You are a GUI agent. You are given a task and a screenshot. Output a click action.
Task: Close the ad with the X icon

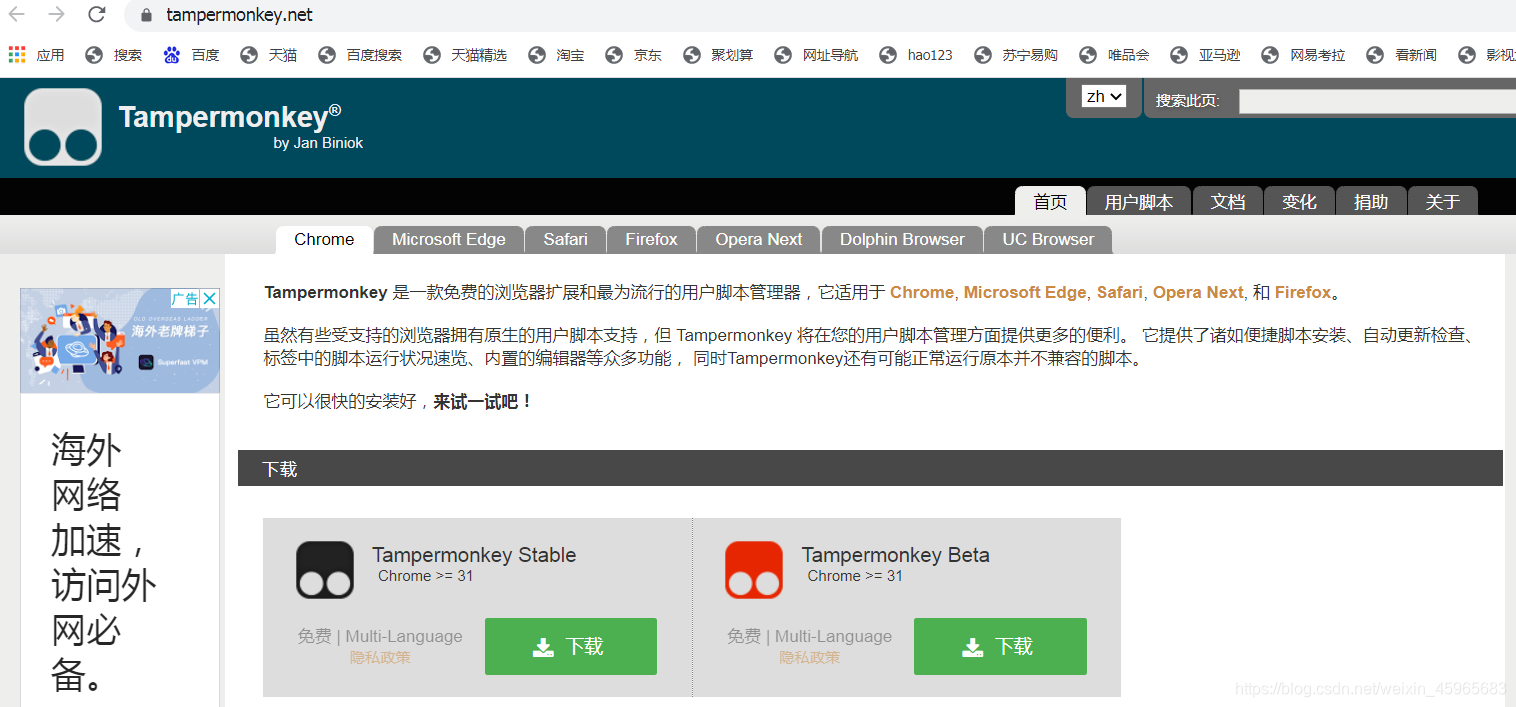(210, 298)
